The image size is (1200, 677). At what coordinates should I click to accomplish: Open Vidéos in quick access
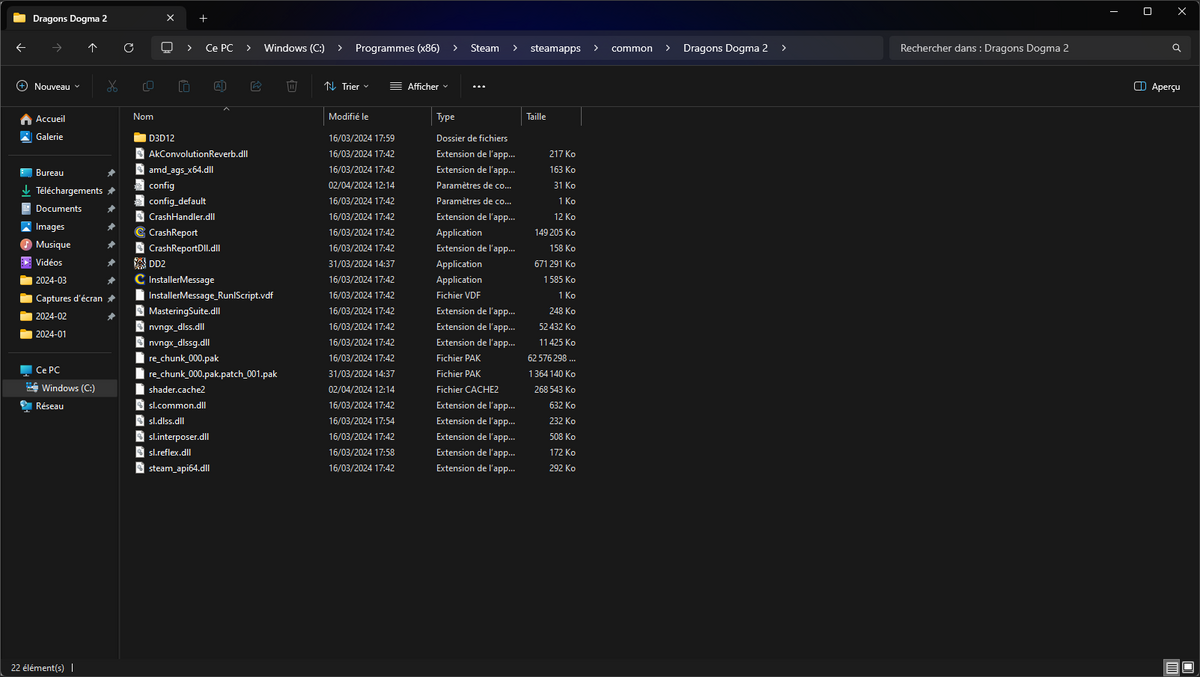[x=49, y=263]
